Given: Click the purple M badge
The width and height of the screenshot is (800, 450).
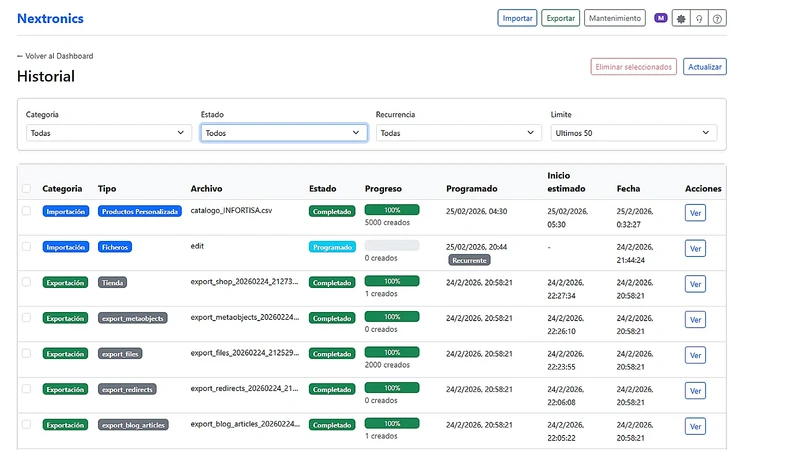Looking at the screenshot, I should (661, 18).
